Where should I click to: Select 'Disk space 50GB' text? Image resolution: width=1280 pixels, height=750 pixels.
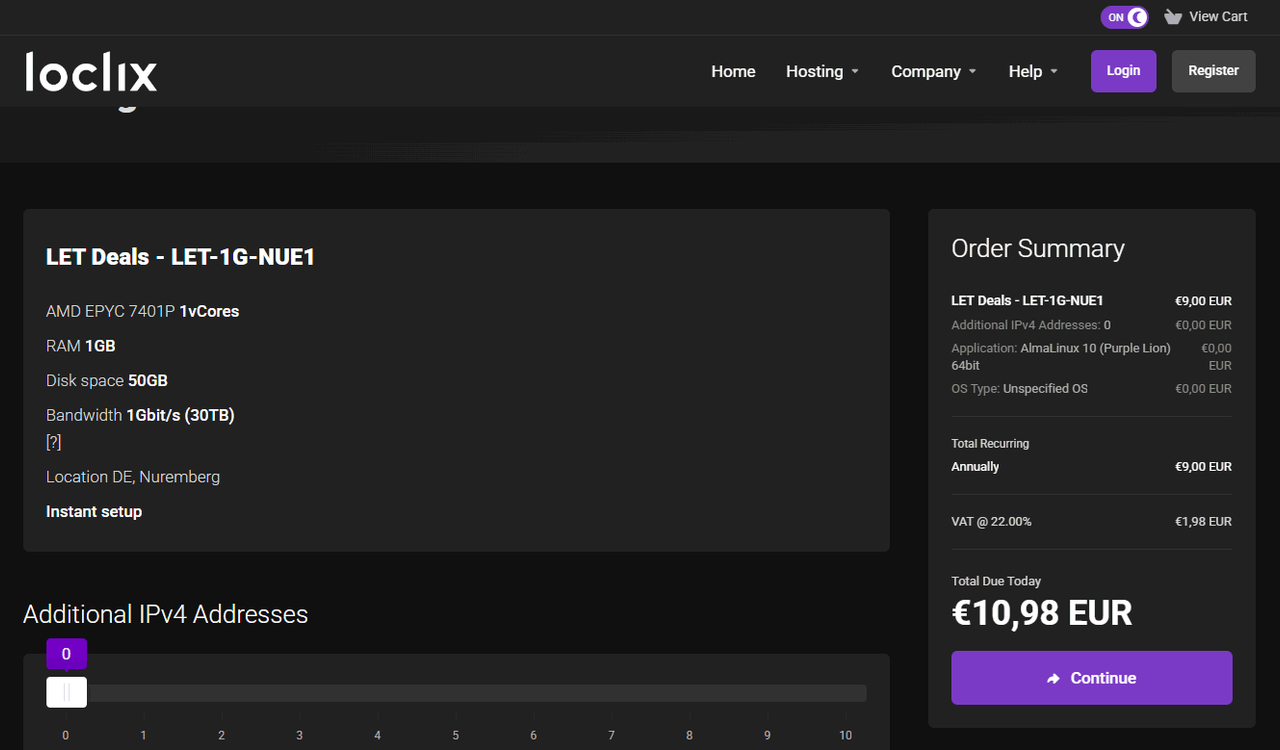[x=106, y=381]
